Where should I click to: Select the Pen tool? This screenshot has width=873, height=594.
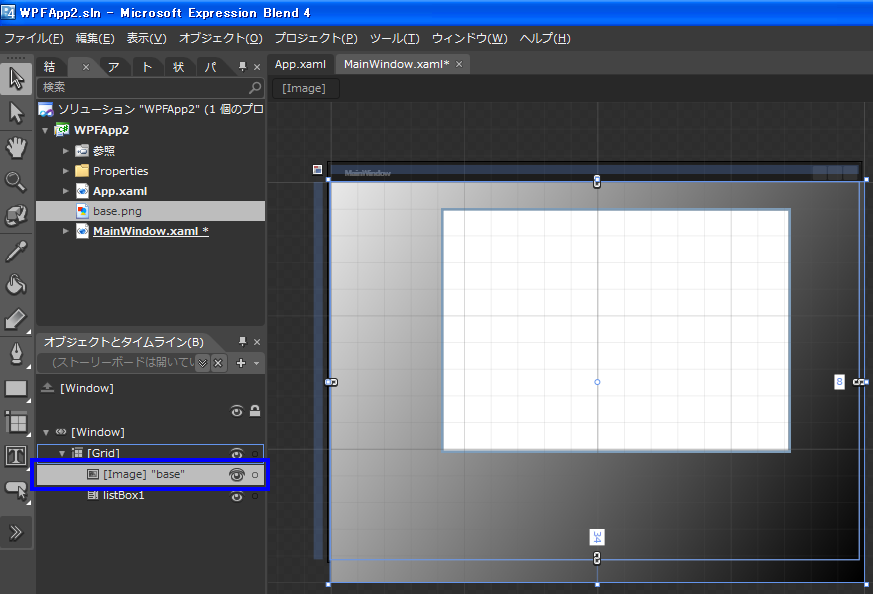pyautogui.click(x=16, y=354)
